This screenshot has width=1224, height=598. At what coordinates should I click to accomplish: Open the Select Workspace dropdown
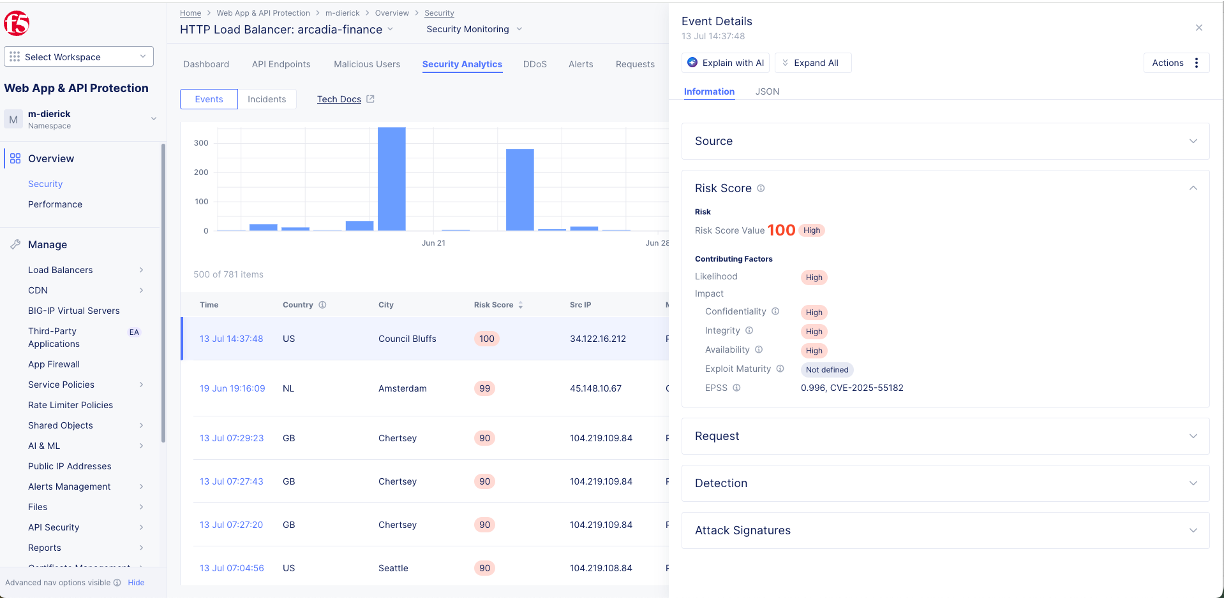click(x=79, y=57)
